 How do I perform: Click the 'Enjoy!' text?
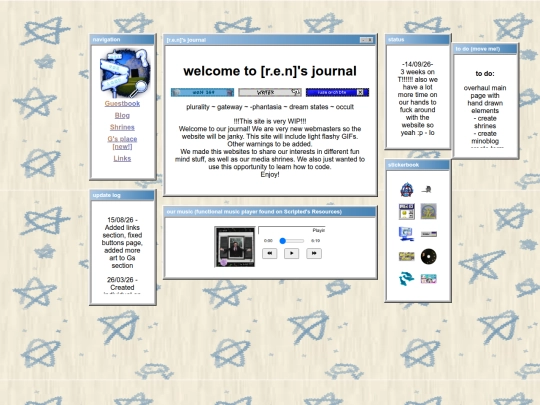tap(270, 175)
